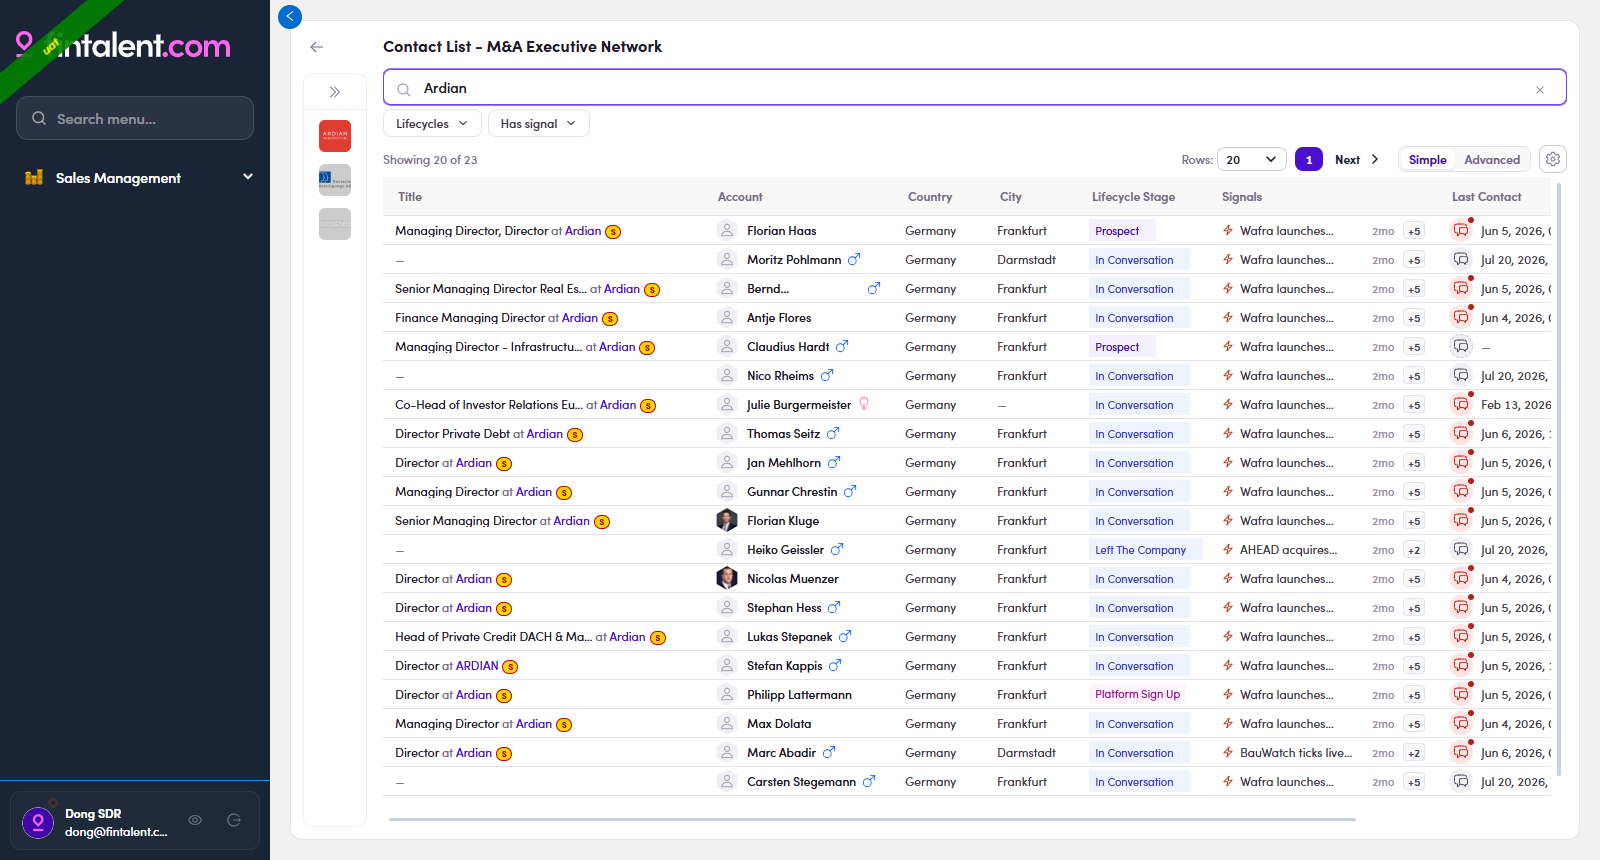Expand Sales Management menu
This screenshot has width=1600, height=860.
[138, 178]
